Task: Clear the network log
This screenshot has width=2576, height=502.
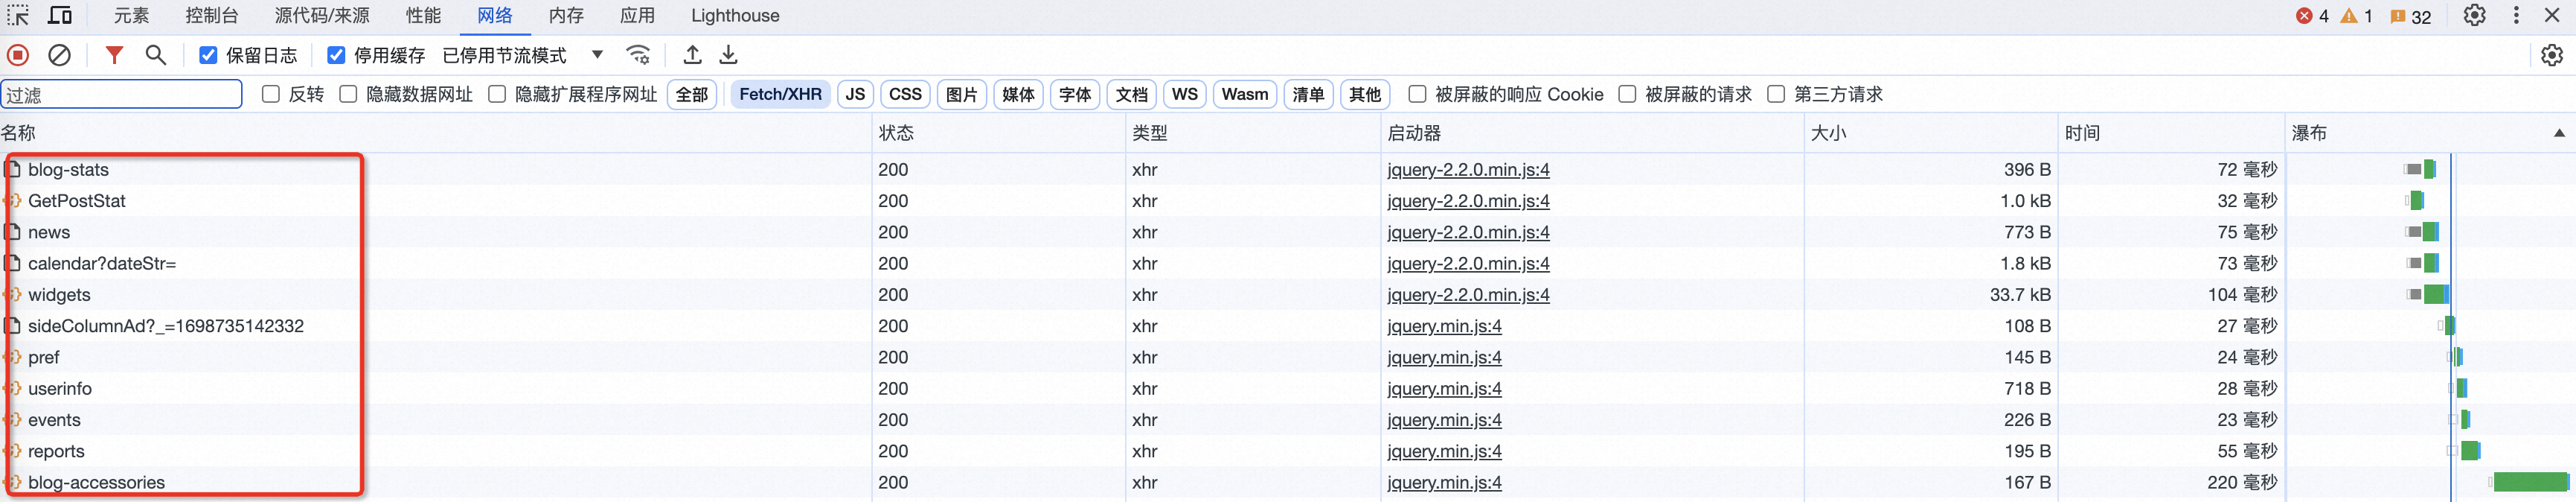Action: click(x=60, y=55)
